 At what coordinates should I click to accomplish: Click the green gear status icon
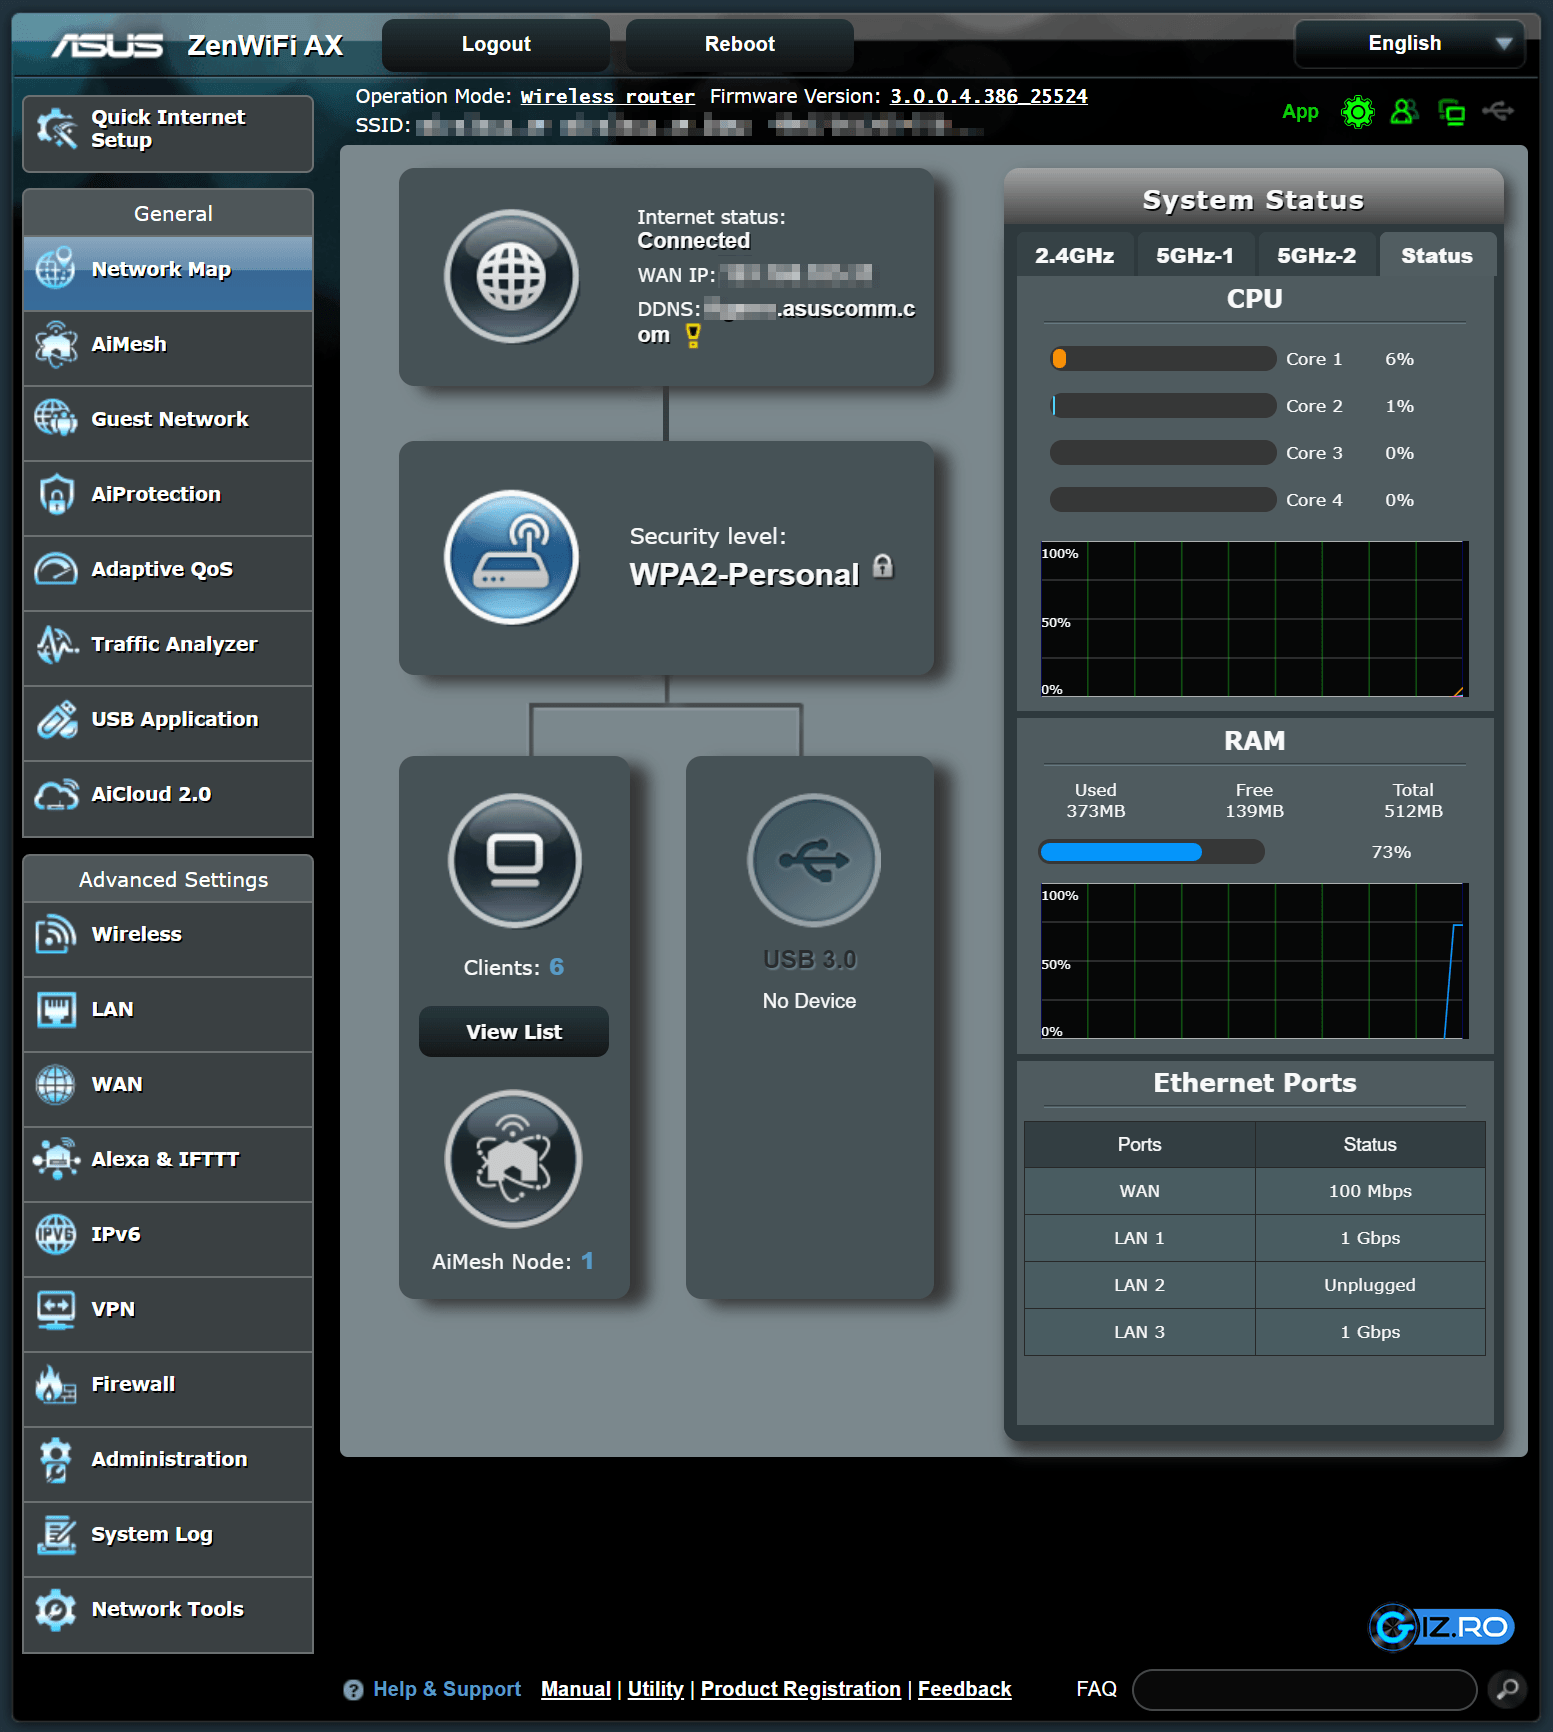[x=1357, y=112]
